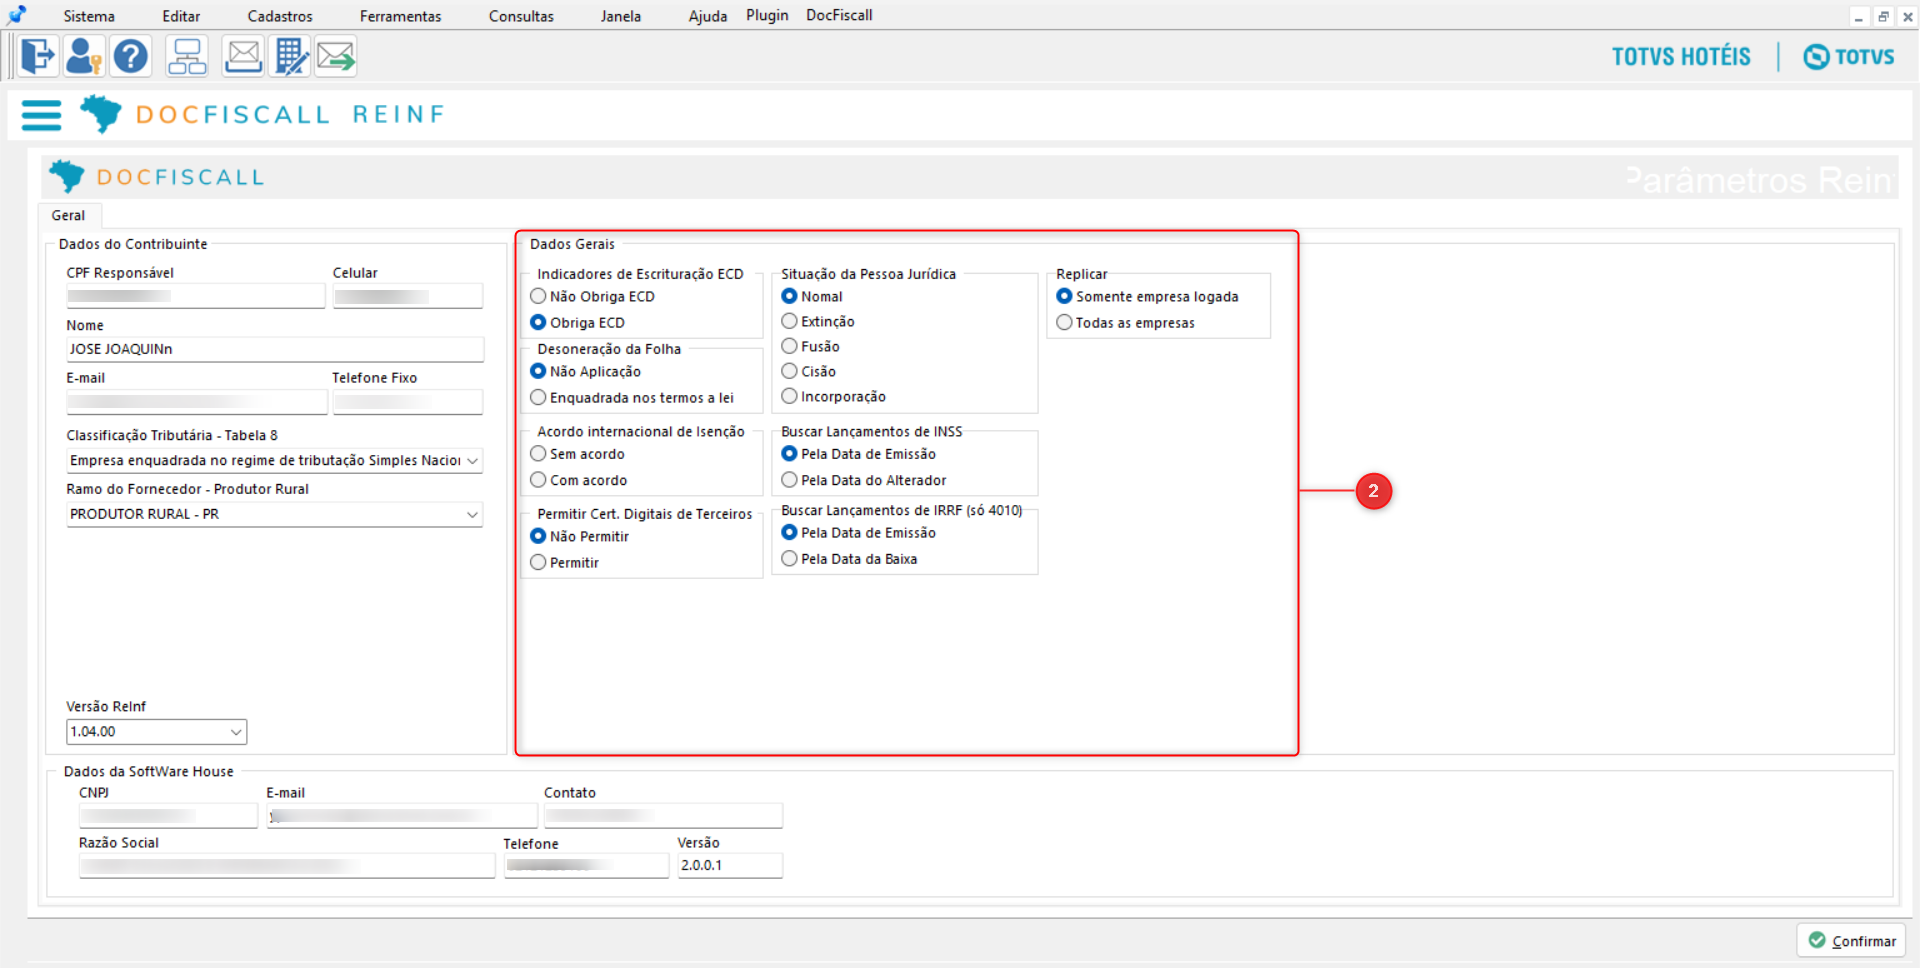Expand the Classificação Tributária dropdown

coord(472,460)
